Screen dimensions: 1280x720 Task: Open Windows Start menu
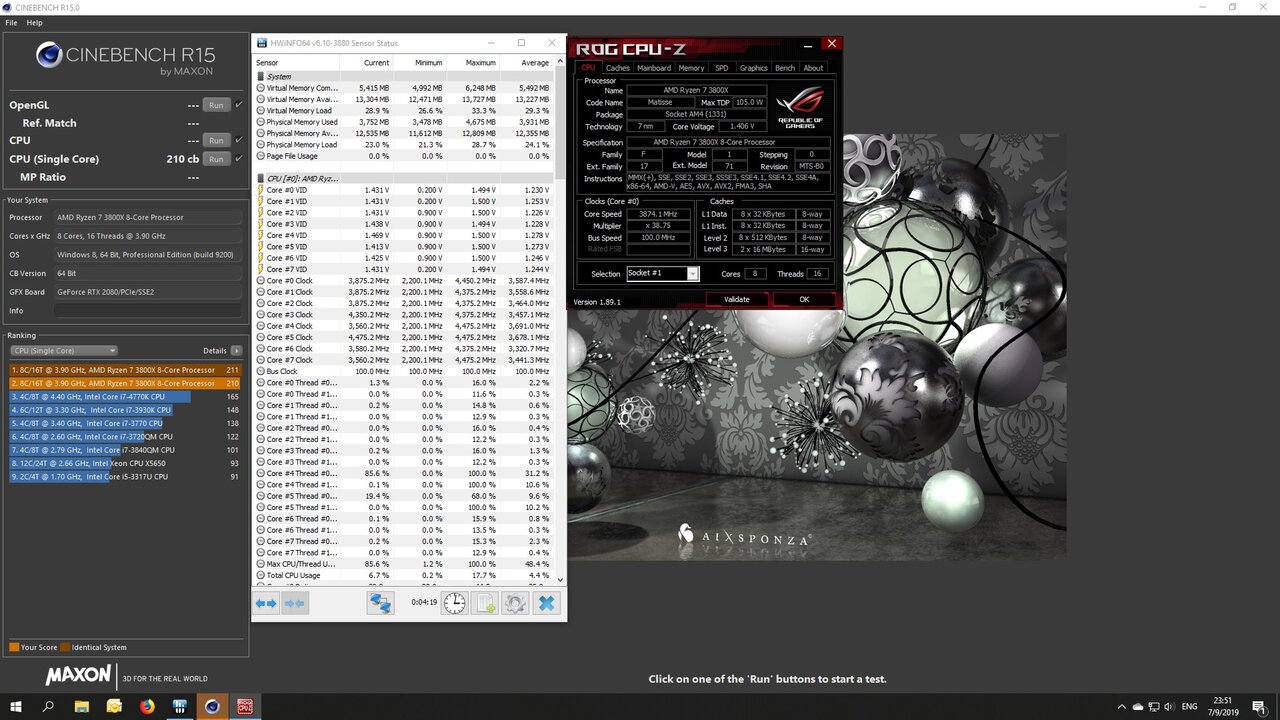click(16, 706)
